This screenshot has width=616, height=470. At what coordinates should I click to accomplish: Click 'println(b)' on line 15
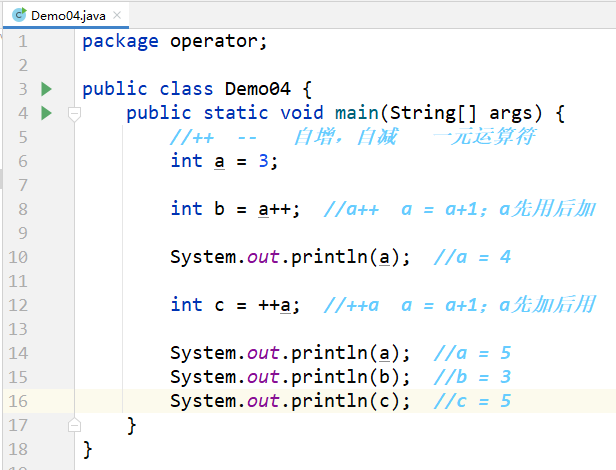[x=345, y=377]
